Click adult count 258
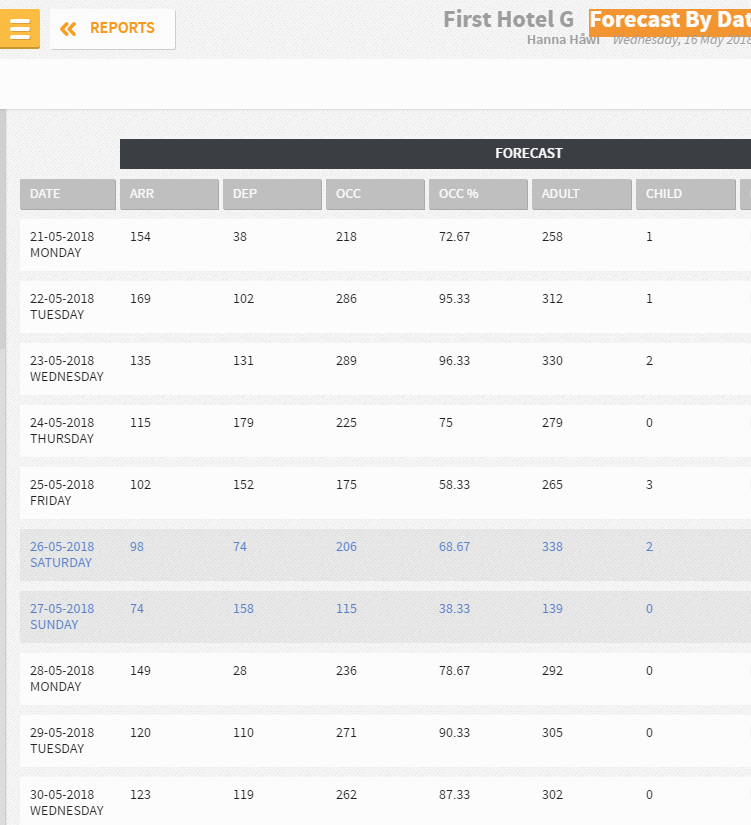This screenshot has width=751, height=825. (x=553, y=237)
